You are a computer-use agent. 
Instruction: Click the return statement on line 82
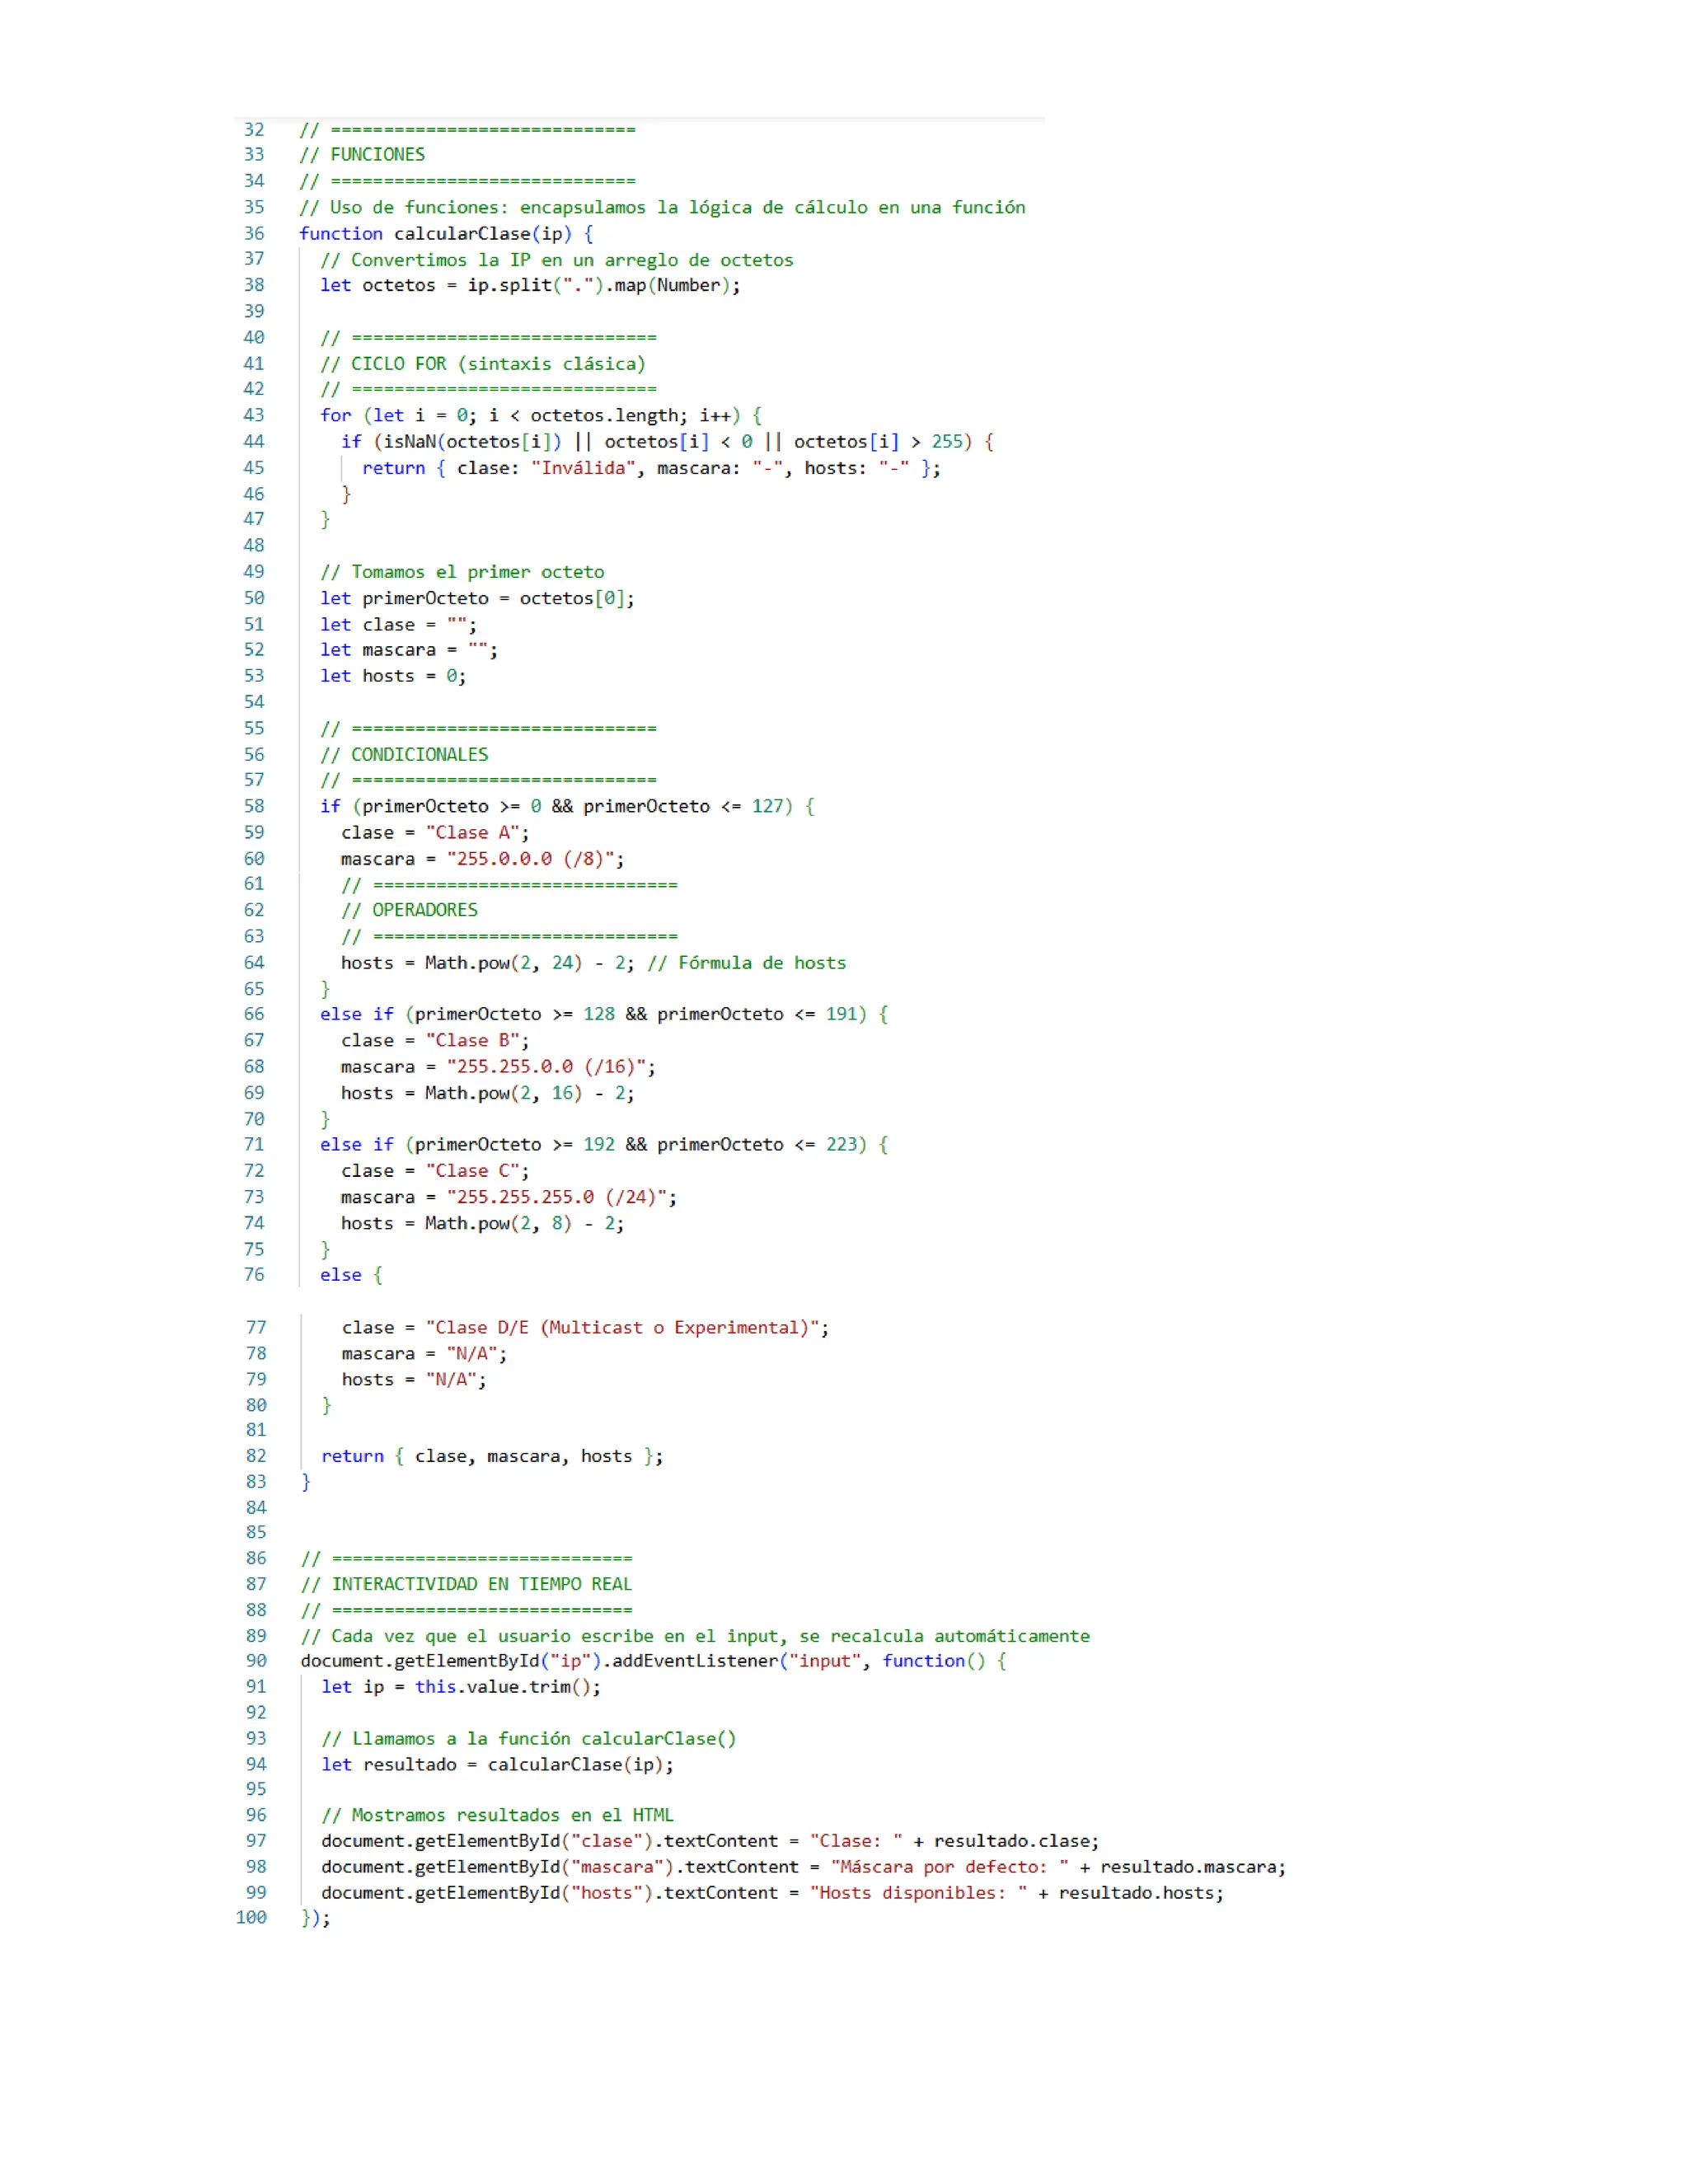[352, 1456]
